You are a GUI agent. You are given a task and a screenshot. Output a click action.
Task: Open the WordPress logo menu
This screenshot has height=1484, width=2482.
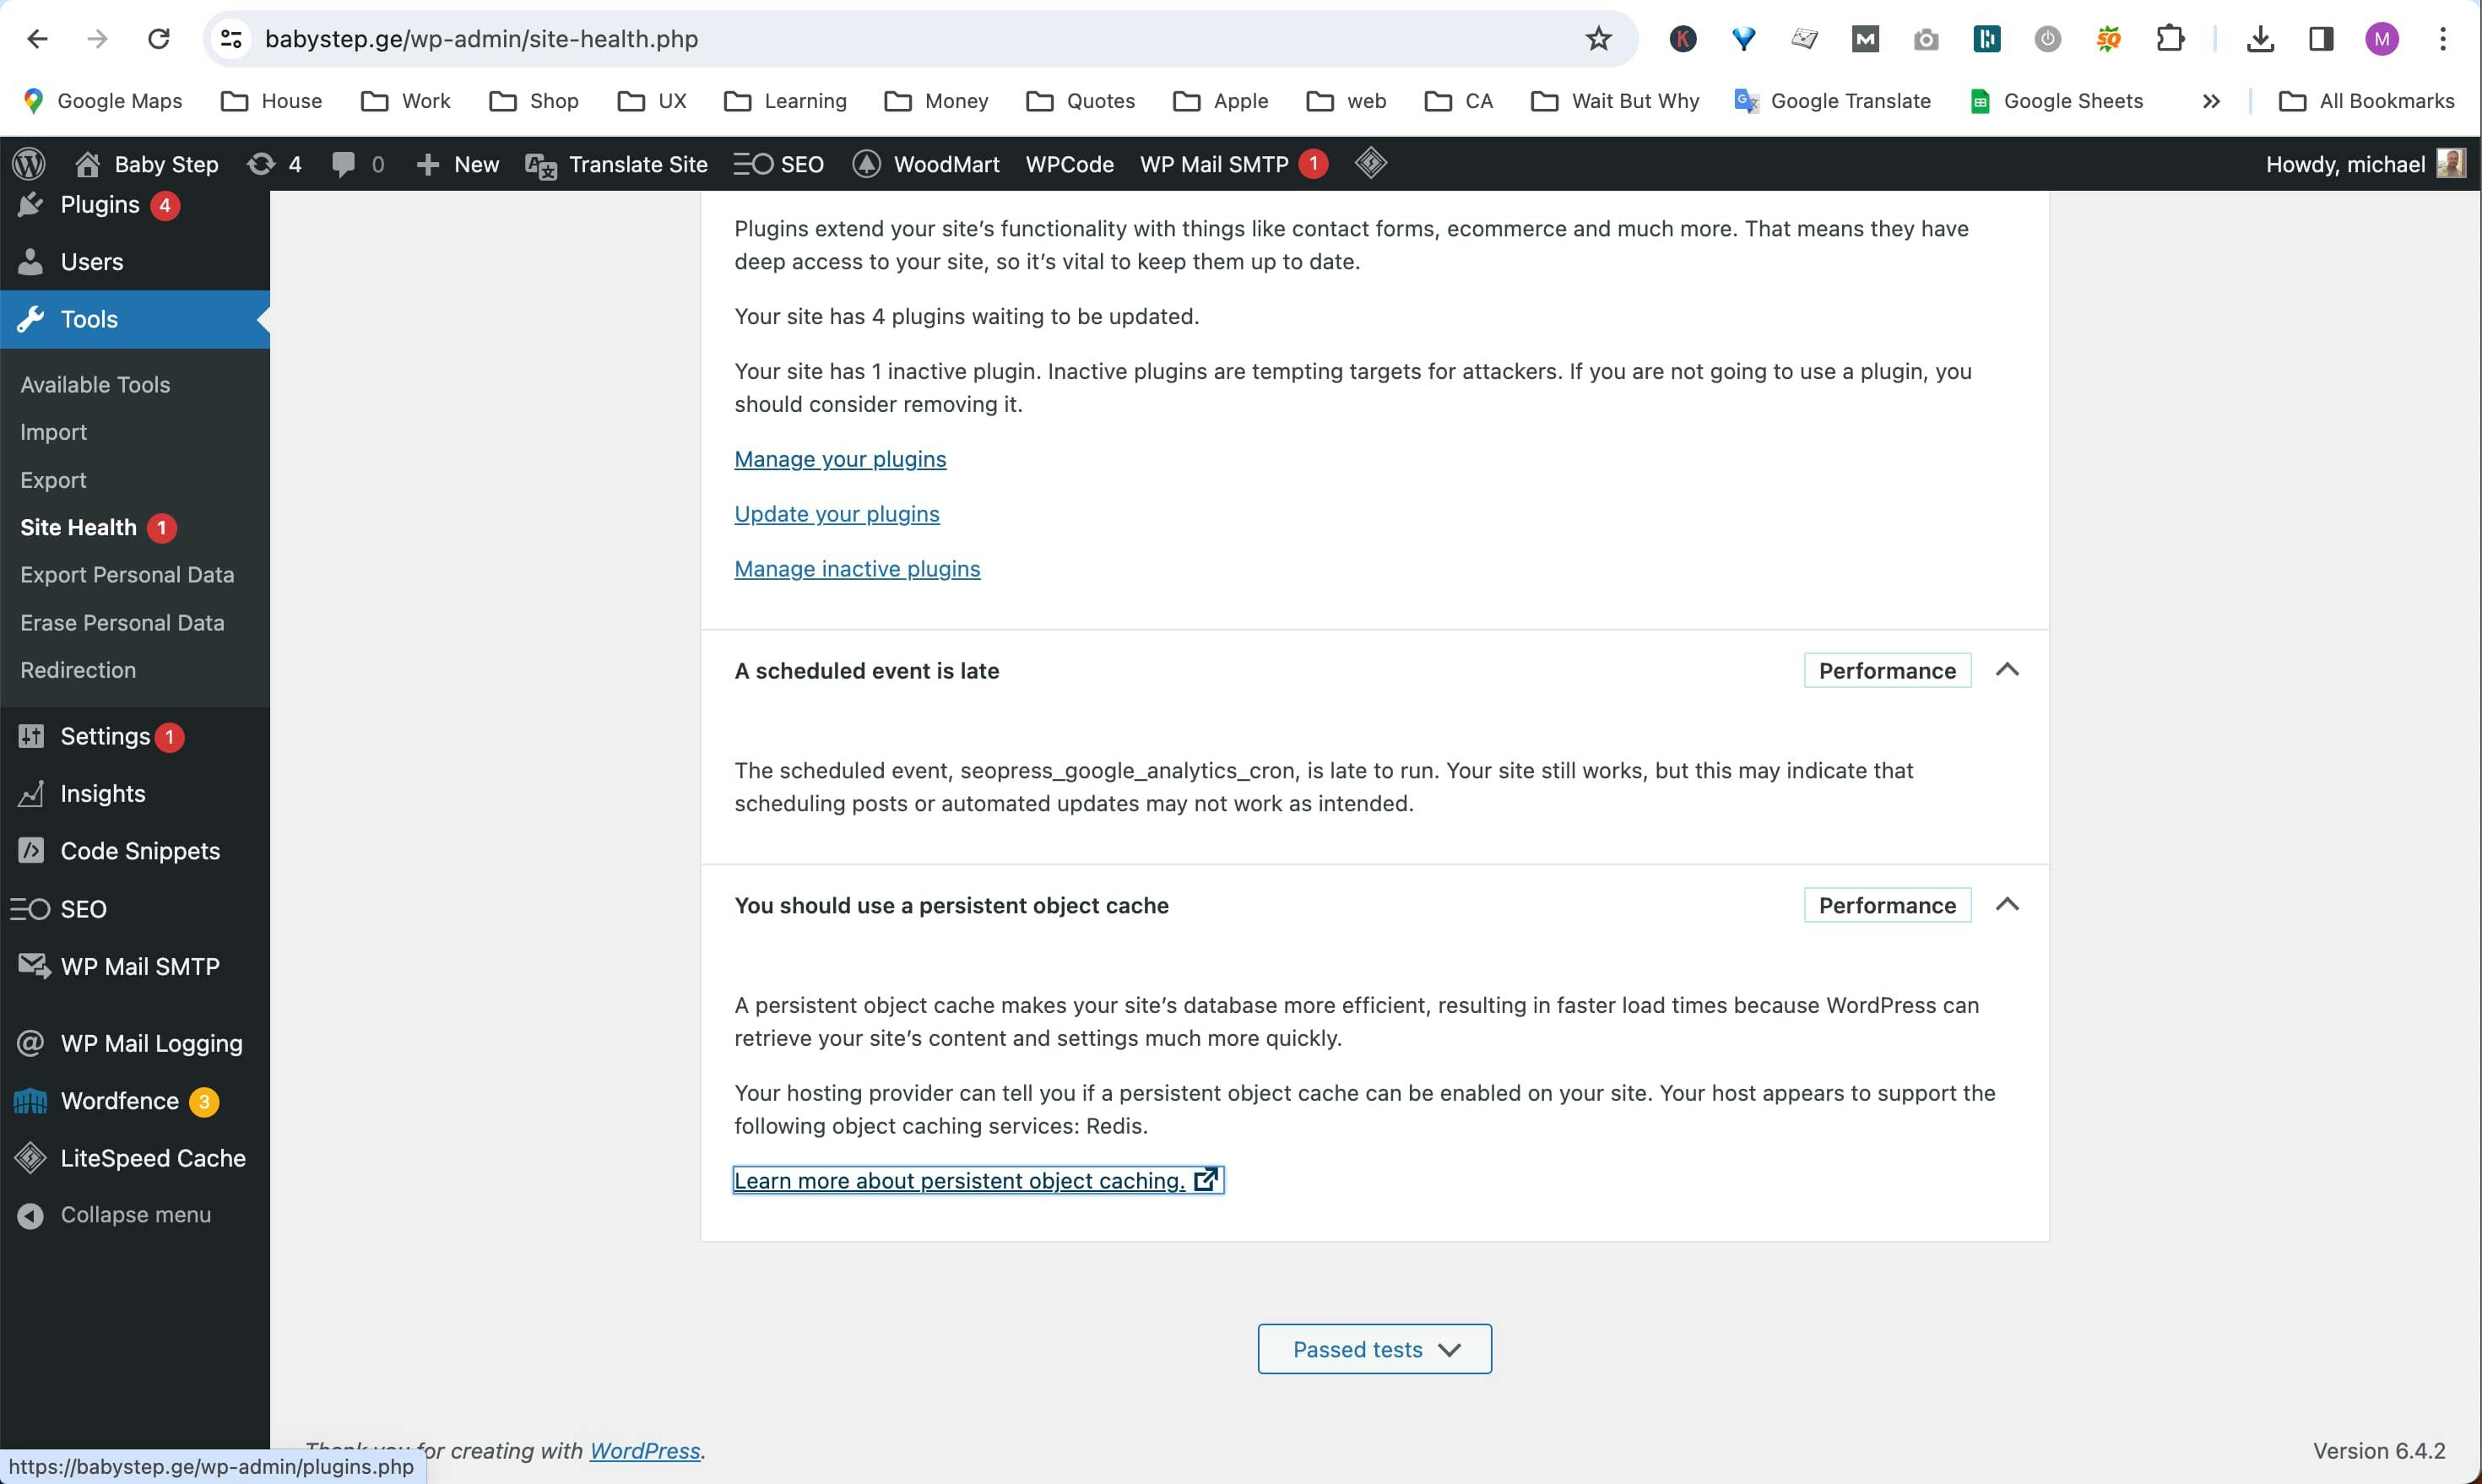point(29,163)
